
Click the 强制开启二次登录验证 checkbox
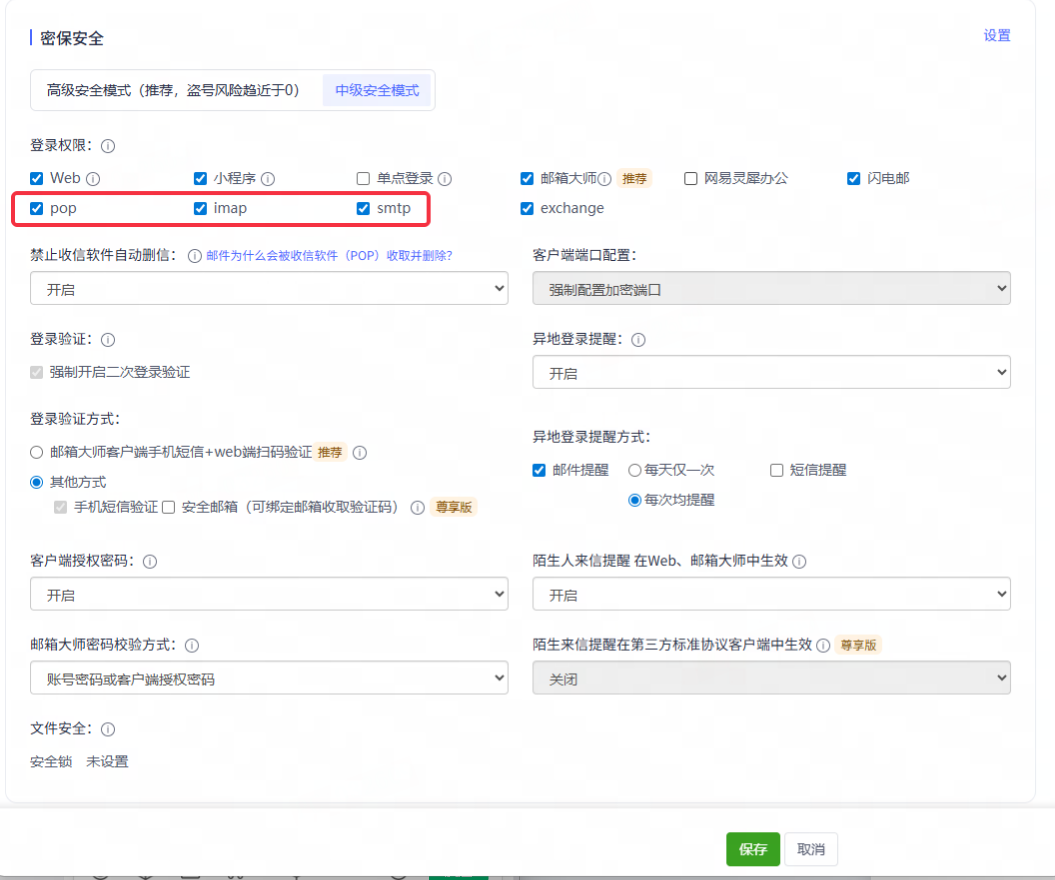pyautogui.click(x=36, y=373)
